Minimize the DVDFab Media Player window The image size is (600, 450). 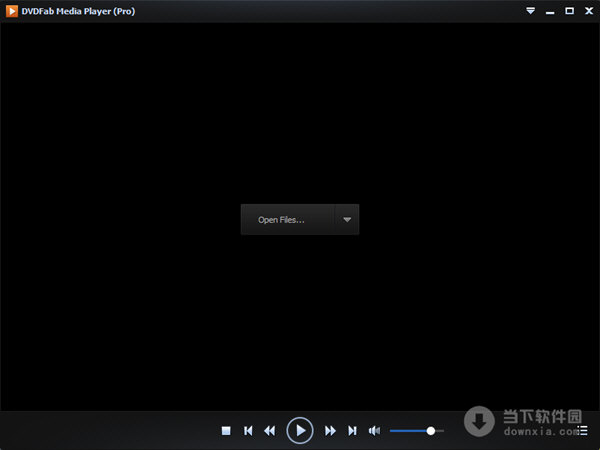pyautogui.click(x=550, y=13)
